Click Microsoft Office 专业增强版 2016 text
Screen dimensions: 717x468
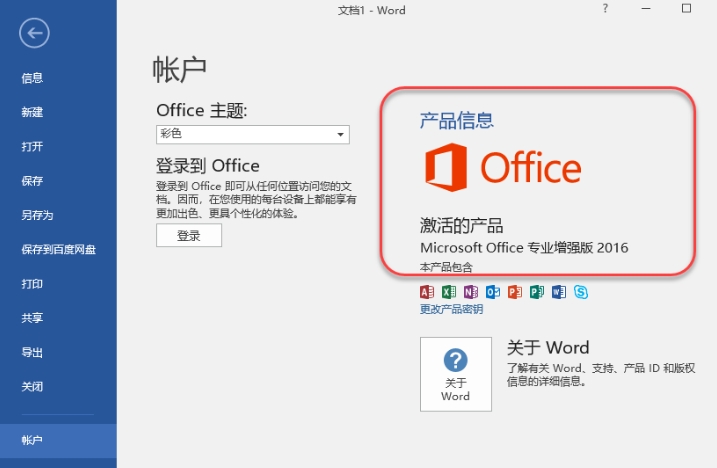pyautogui.click(x=524, y=247)
